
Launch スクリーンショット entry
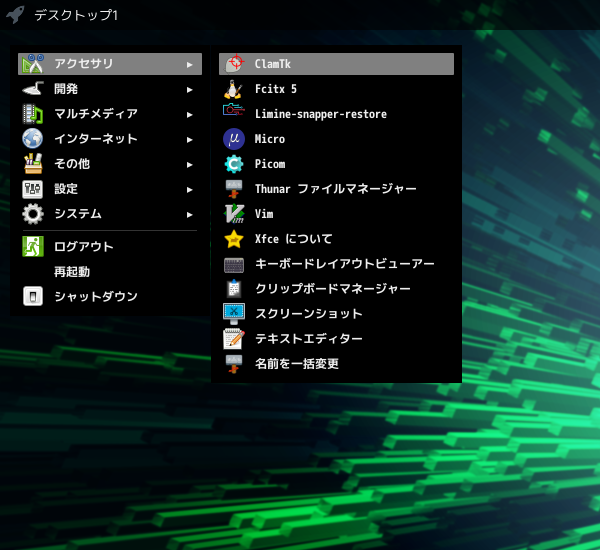click(336, 313)
